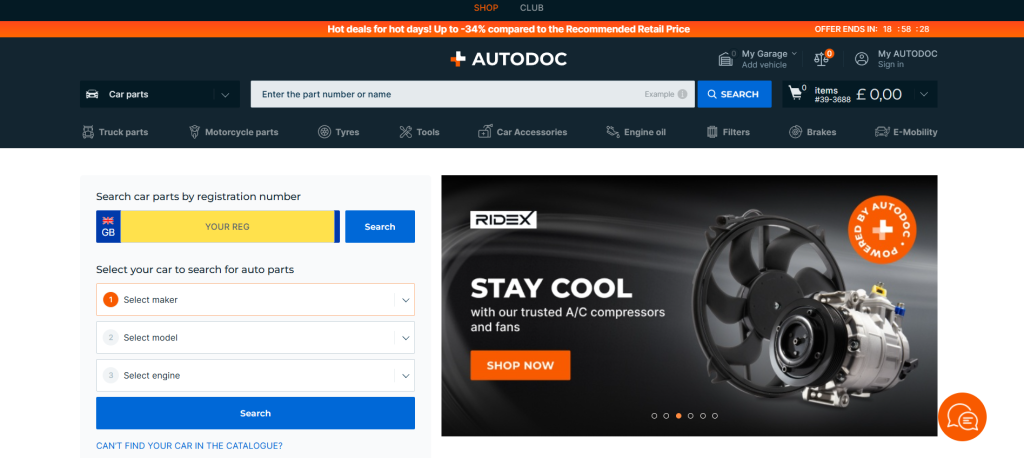Click the cart amount £ 0,00
The image size is (1024, 458).
tap(879, 94)
